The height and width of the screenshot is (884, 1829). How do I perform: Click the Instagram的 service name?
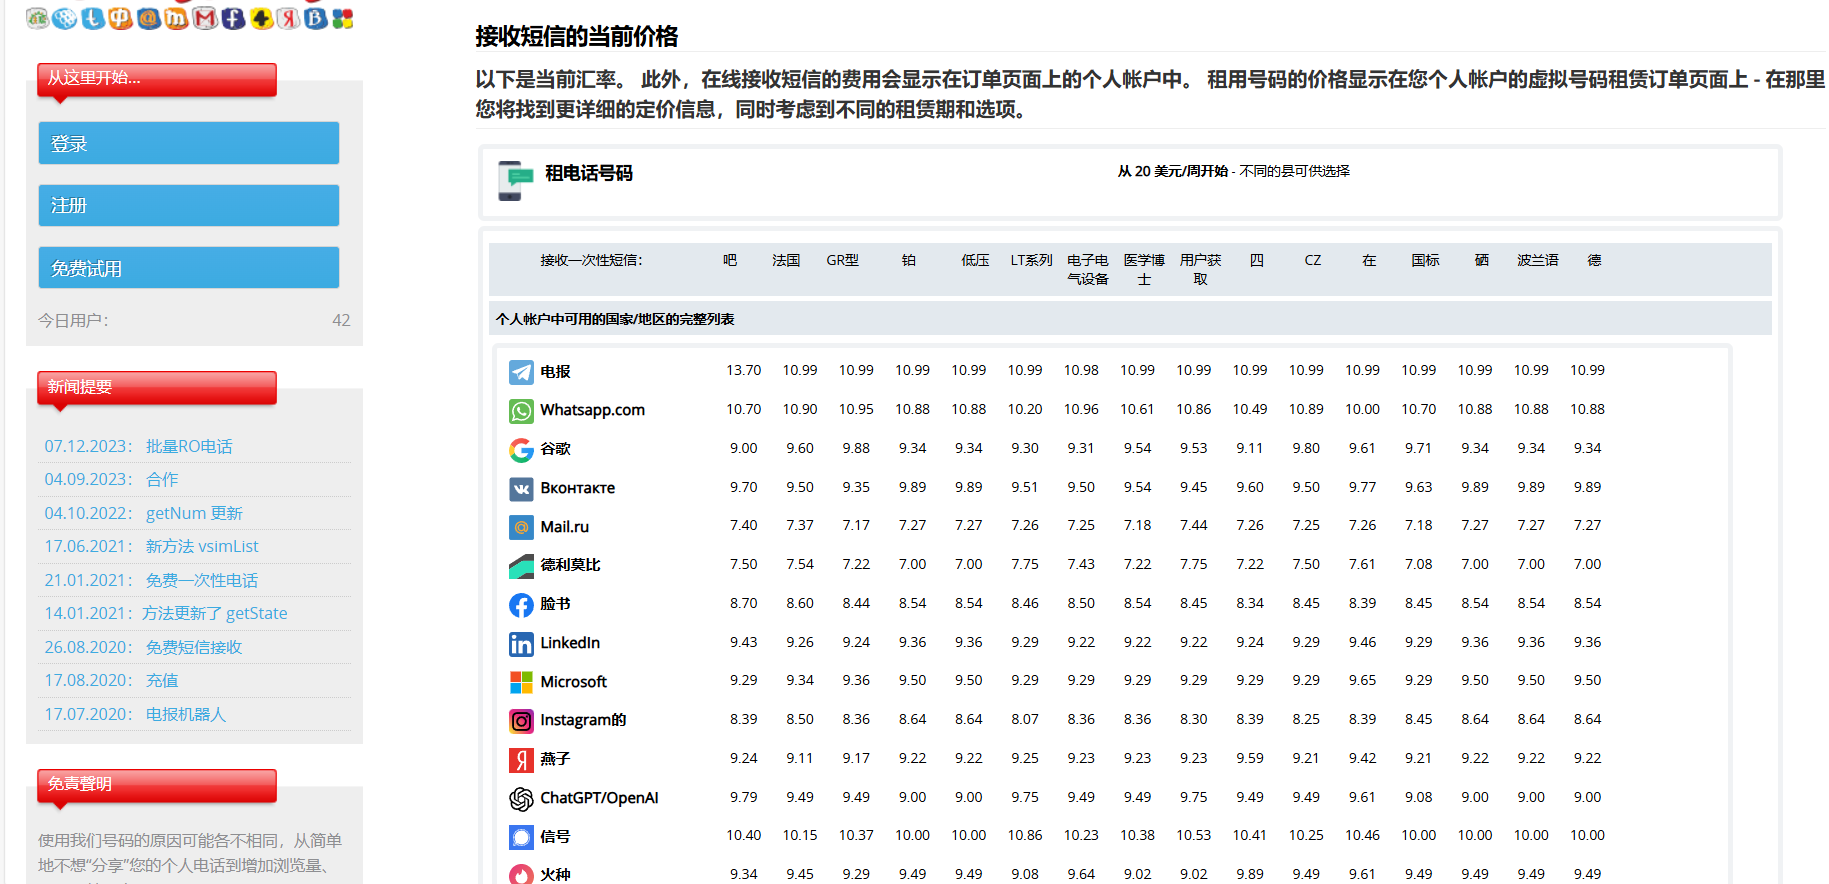583,720
